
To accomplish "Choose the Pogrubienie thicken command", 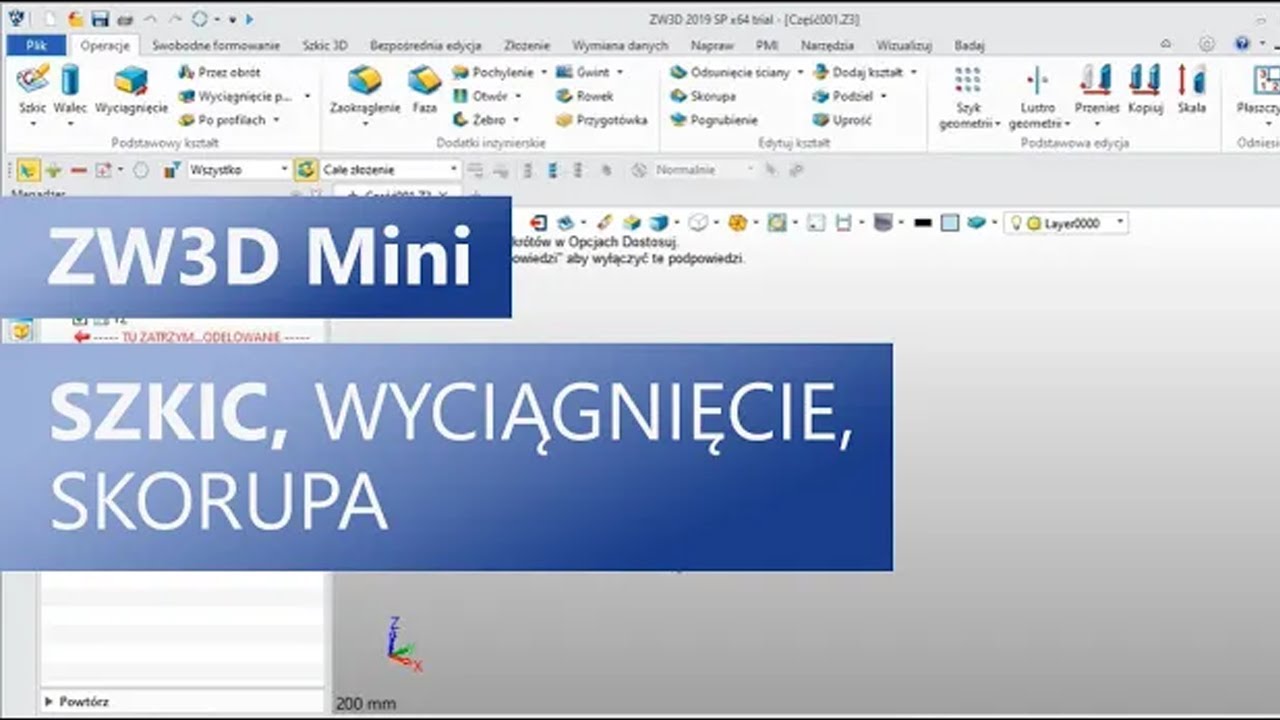I will (714, 120).
